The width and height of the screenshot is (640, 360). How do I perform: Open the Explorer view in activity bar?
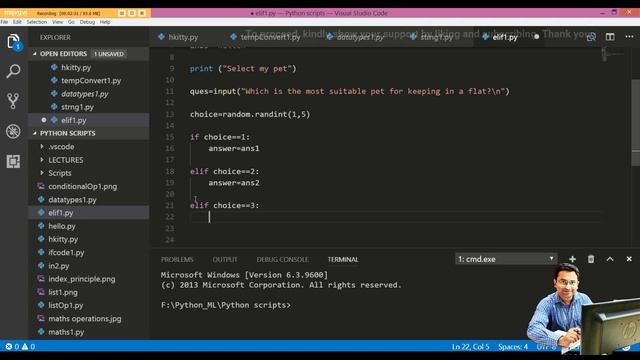tap(13, 42)
